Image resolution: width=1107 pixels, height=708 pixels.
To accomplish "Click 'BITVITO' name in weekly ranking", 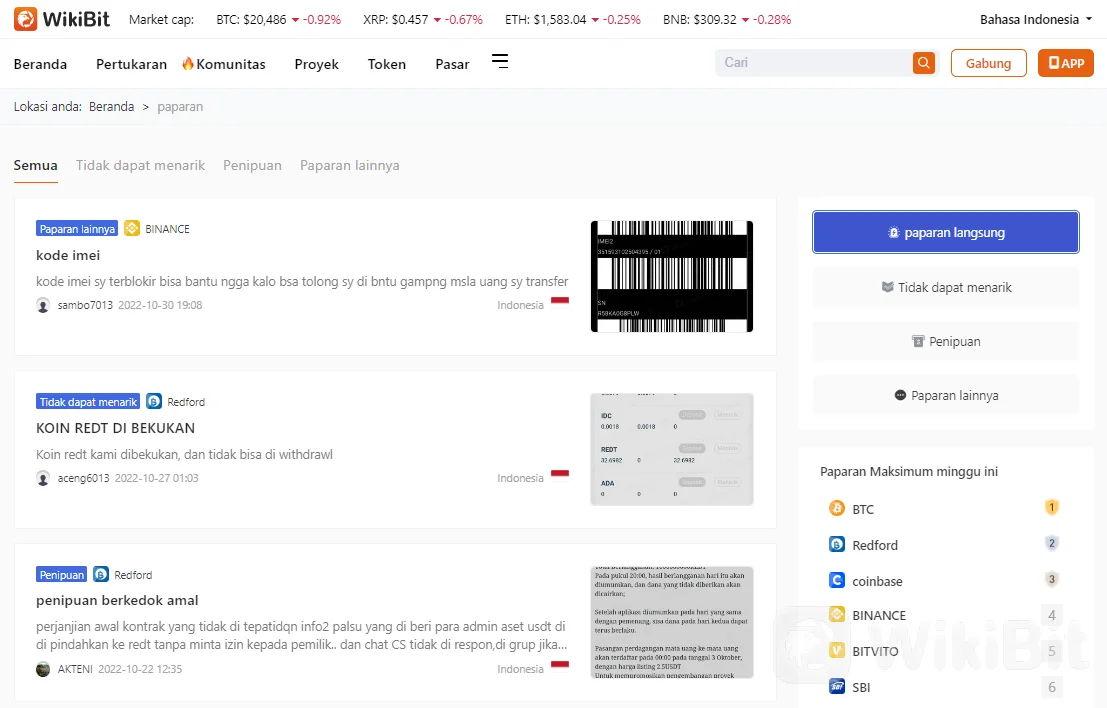I will (875, 651).
